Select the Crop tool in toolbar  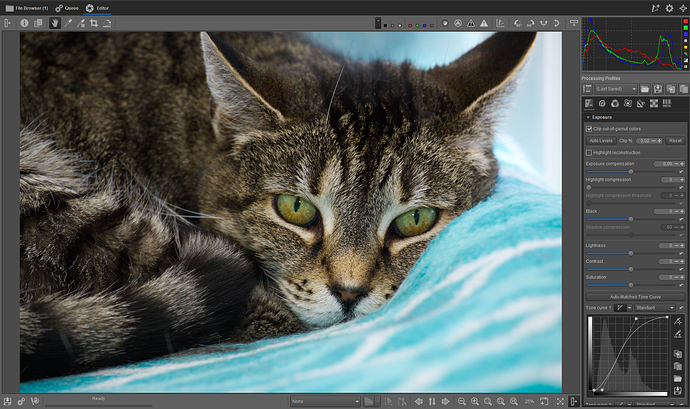tap(94, 23)
